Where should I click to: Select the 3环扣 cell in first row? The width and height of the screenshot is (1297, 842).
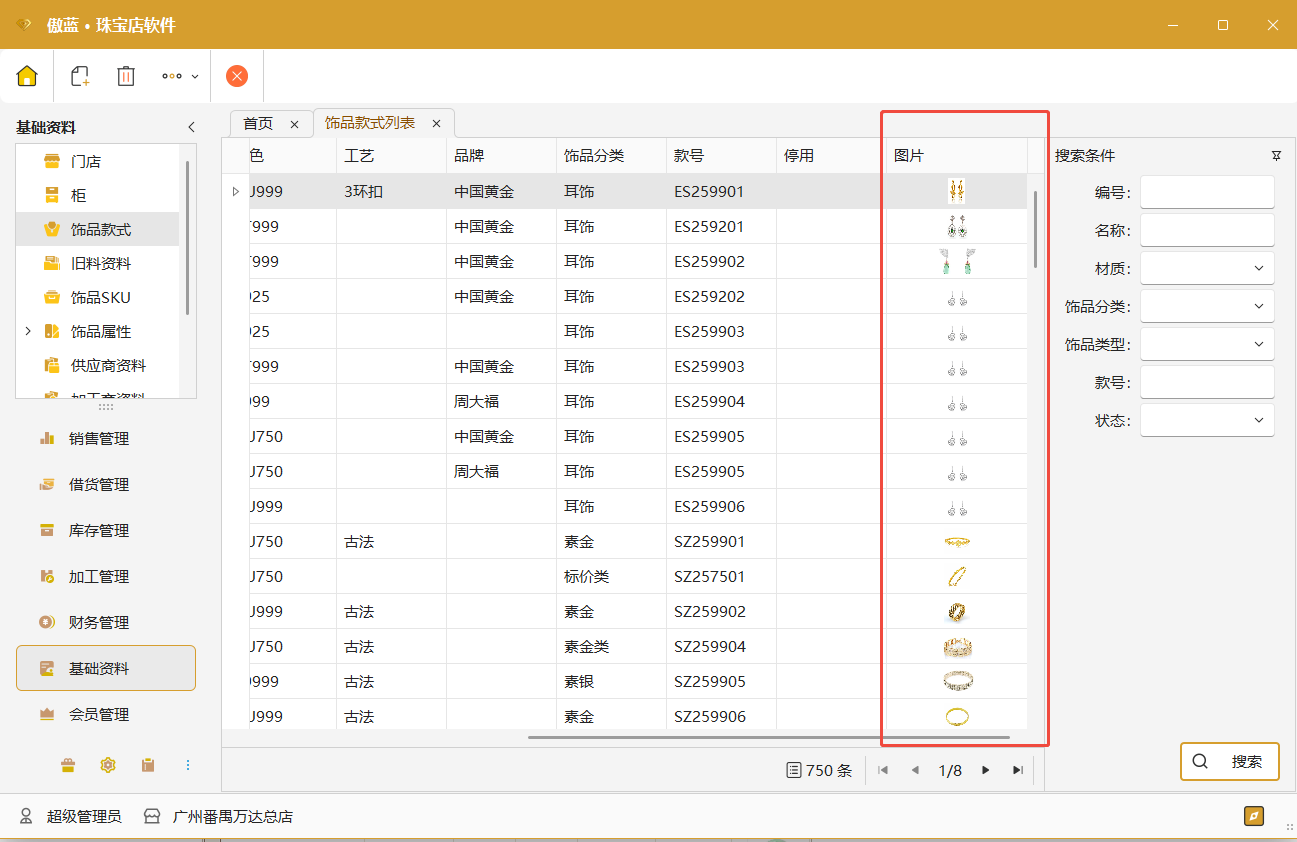[x=391, y=191]
